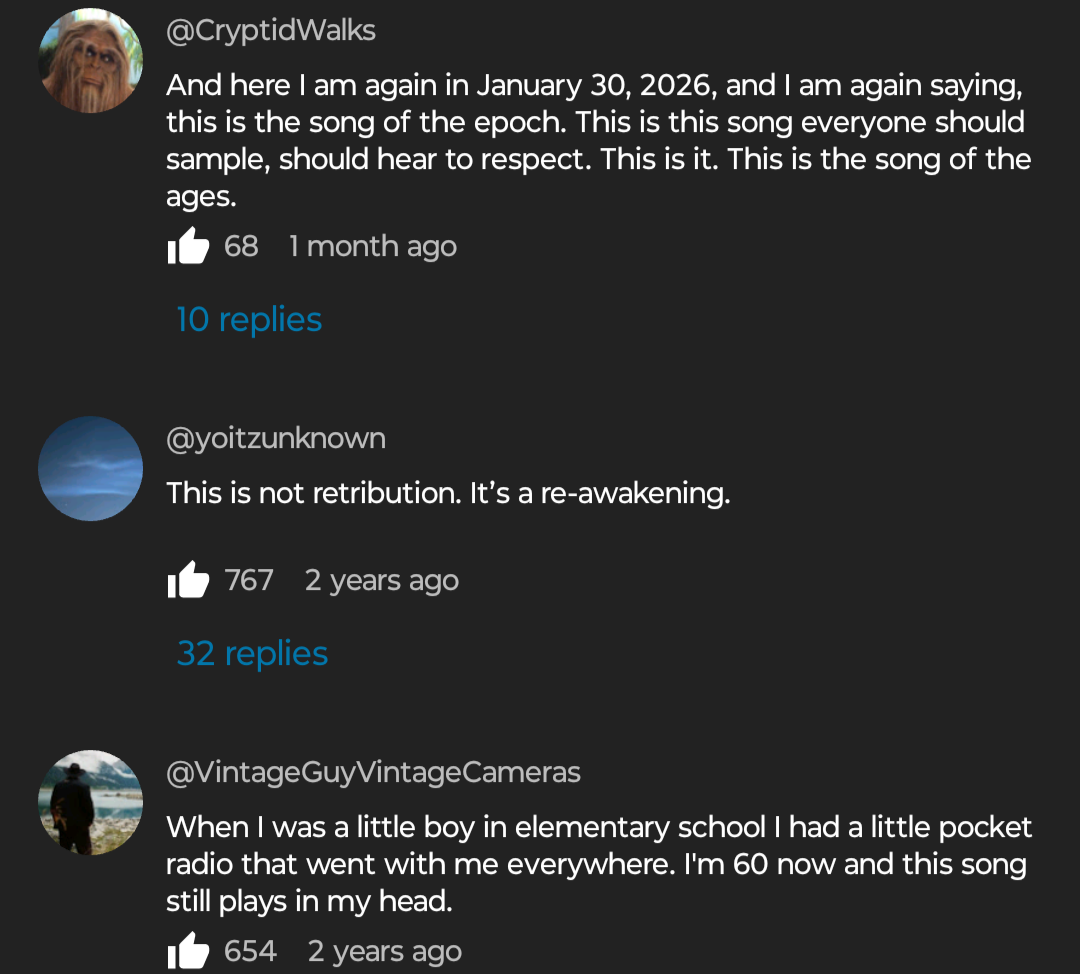Viewport: 1080px width, 974px height.
Task: Open the @yoitzunknown username link
Action: coord(276,438)
